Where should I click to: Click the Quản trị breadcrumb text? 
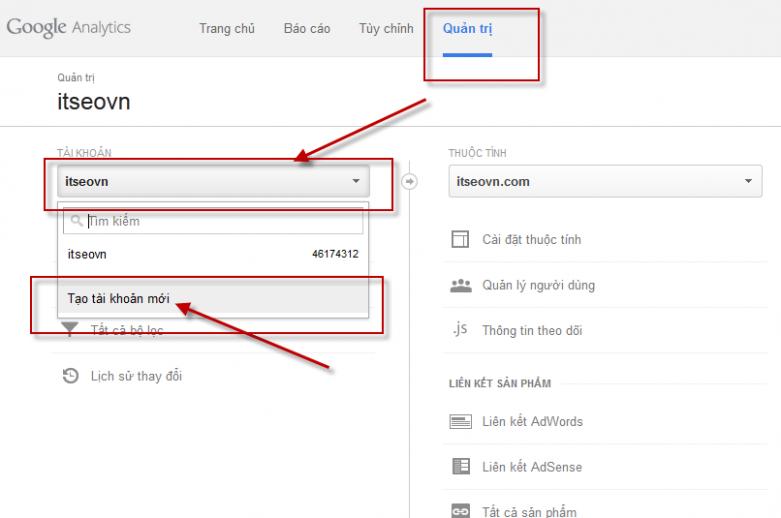click(x=76, y=78)
